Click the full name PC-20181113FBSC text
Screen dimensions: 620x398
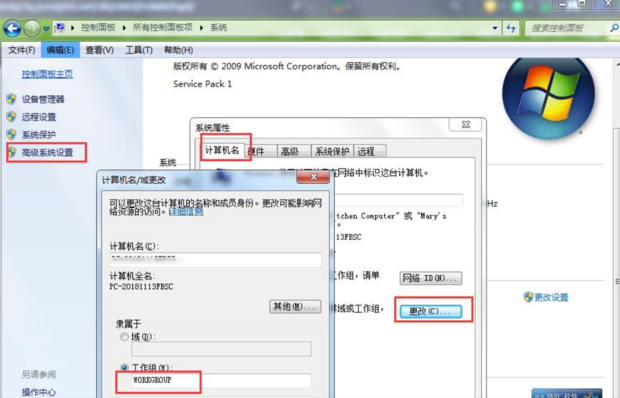click(141, 287)
